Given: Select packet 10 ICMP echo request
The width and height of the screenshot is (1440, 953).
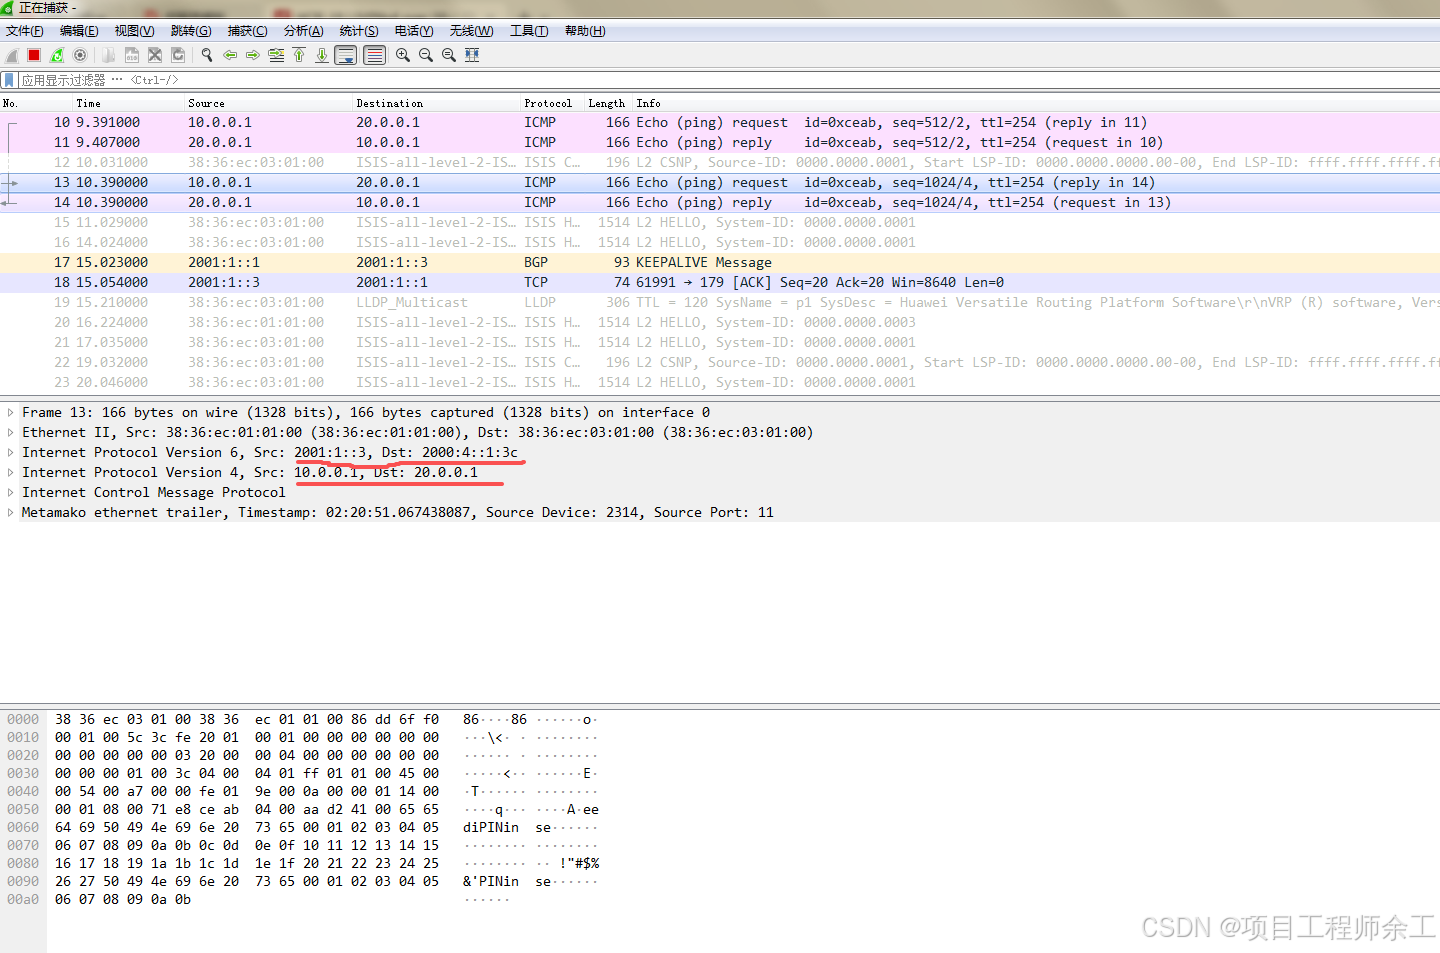Looking at the screenshot, I should [x=720, y=122].
